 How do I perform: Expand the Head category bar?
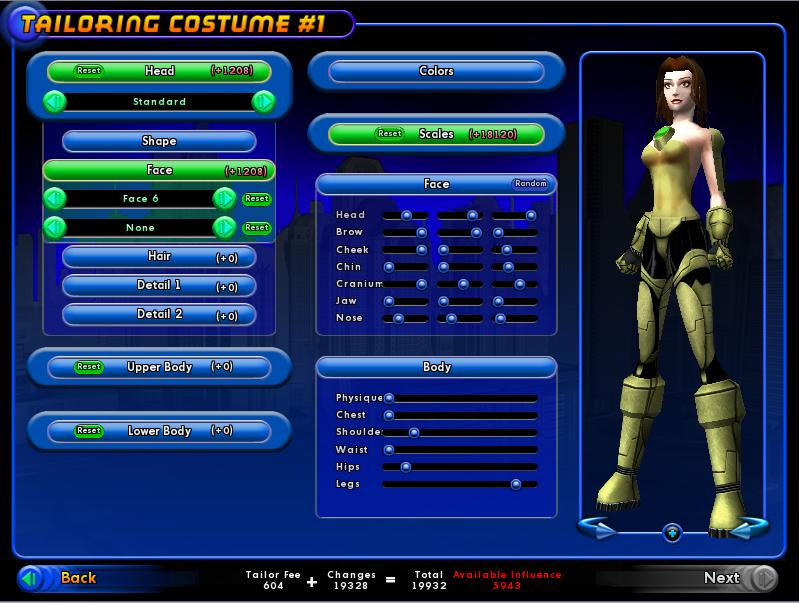(159, 71)
